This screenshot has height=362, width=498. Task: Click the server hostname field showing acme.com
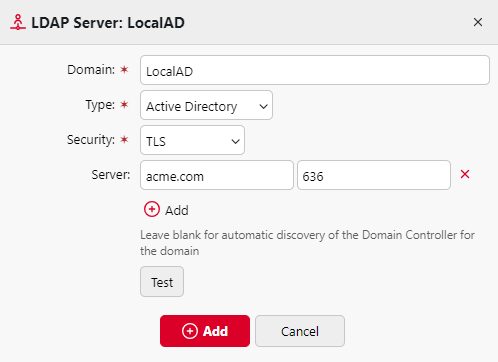click(x=217, y=175)
